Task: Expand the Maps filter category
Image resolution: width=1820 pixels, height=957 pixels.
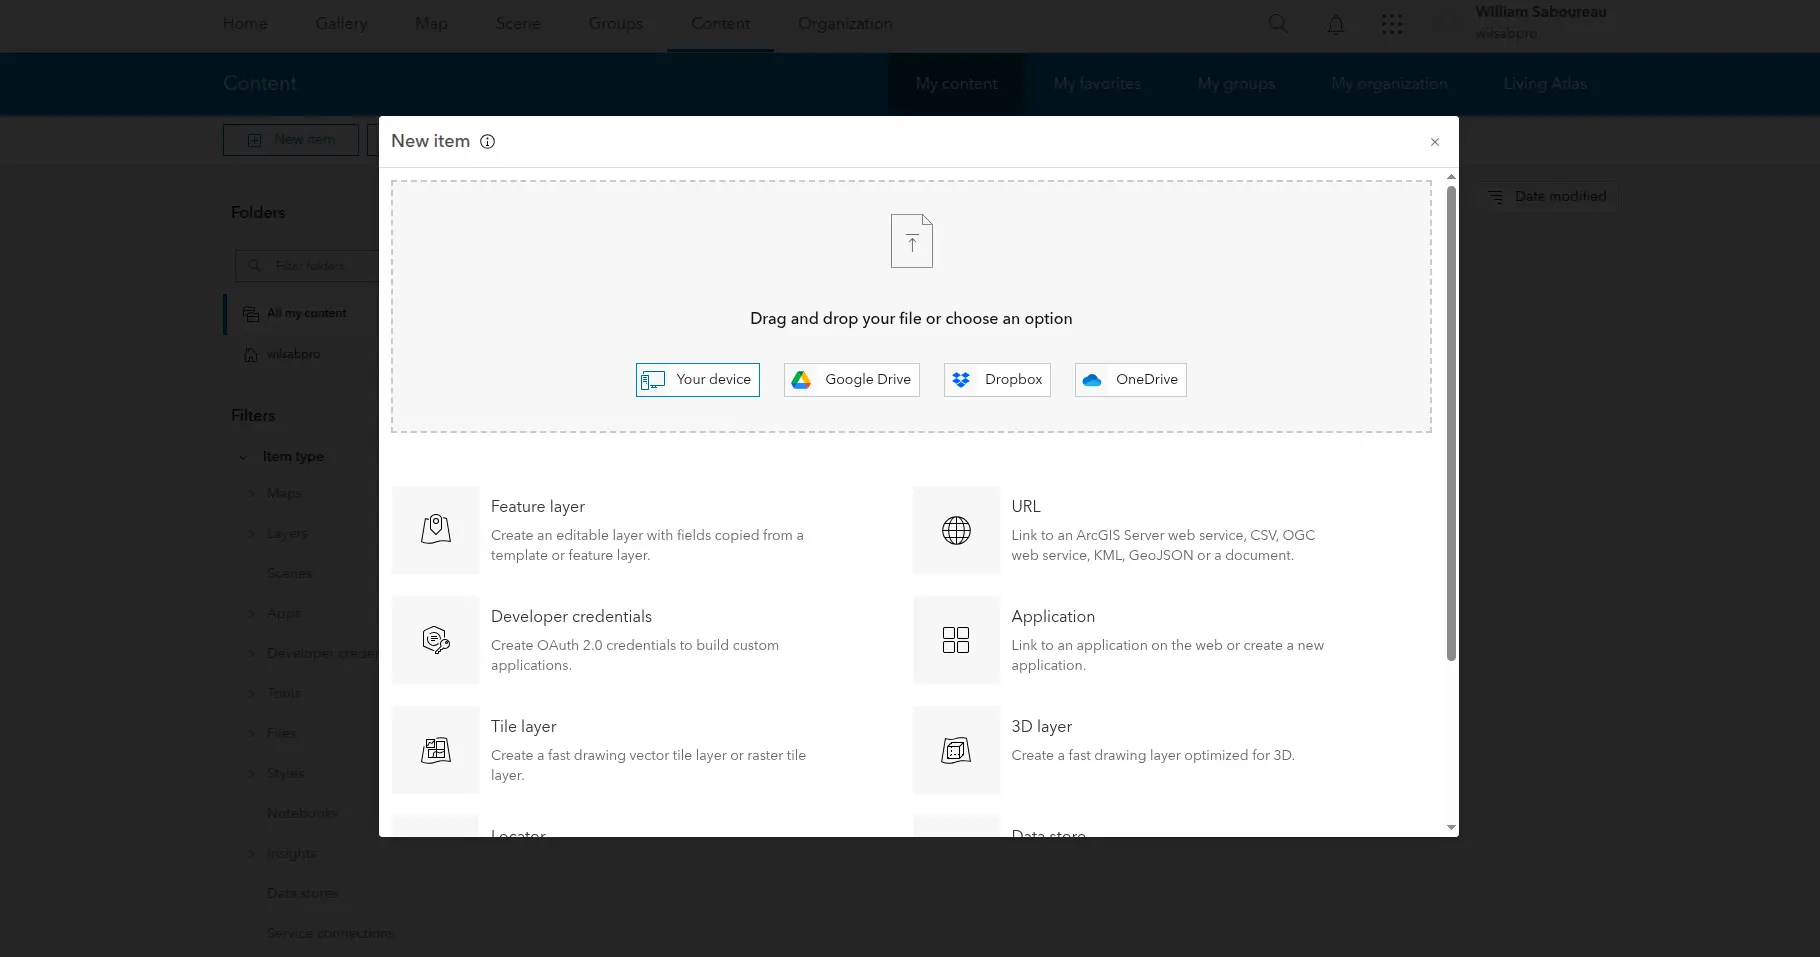Action: point(250,493)
